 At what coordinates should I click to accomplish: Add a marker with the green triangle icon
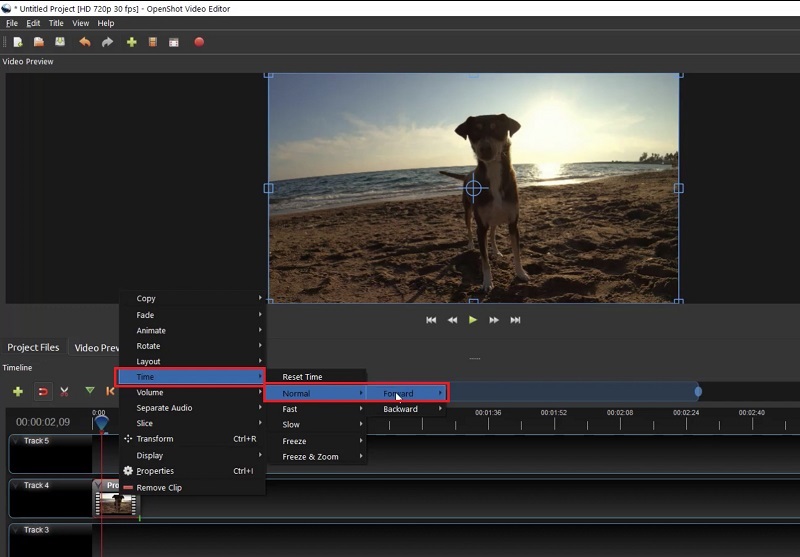click(90, 391)
